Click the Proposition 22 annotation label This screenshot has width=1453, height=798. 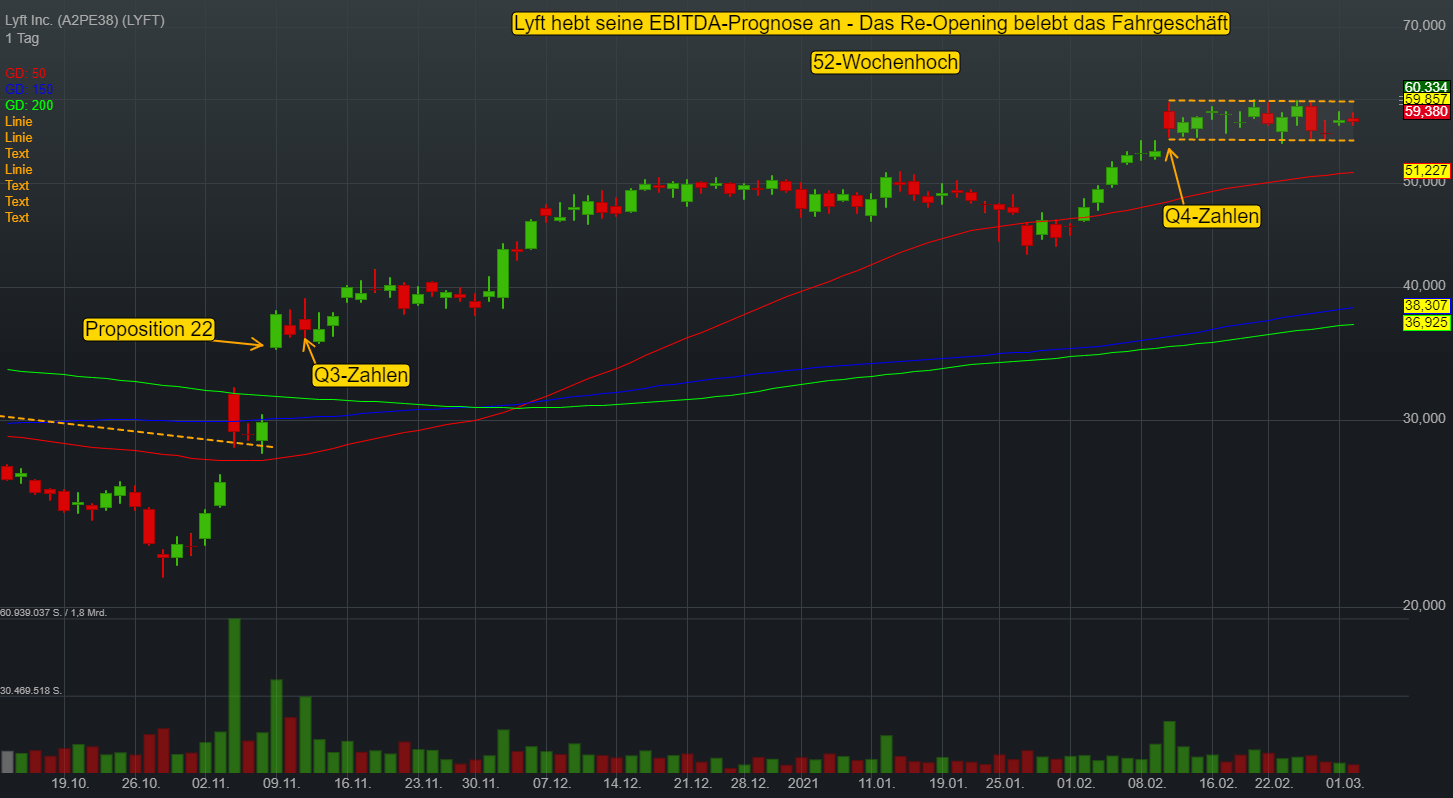pos(149,329)
